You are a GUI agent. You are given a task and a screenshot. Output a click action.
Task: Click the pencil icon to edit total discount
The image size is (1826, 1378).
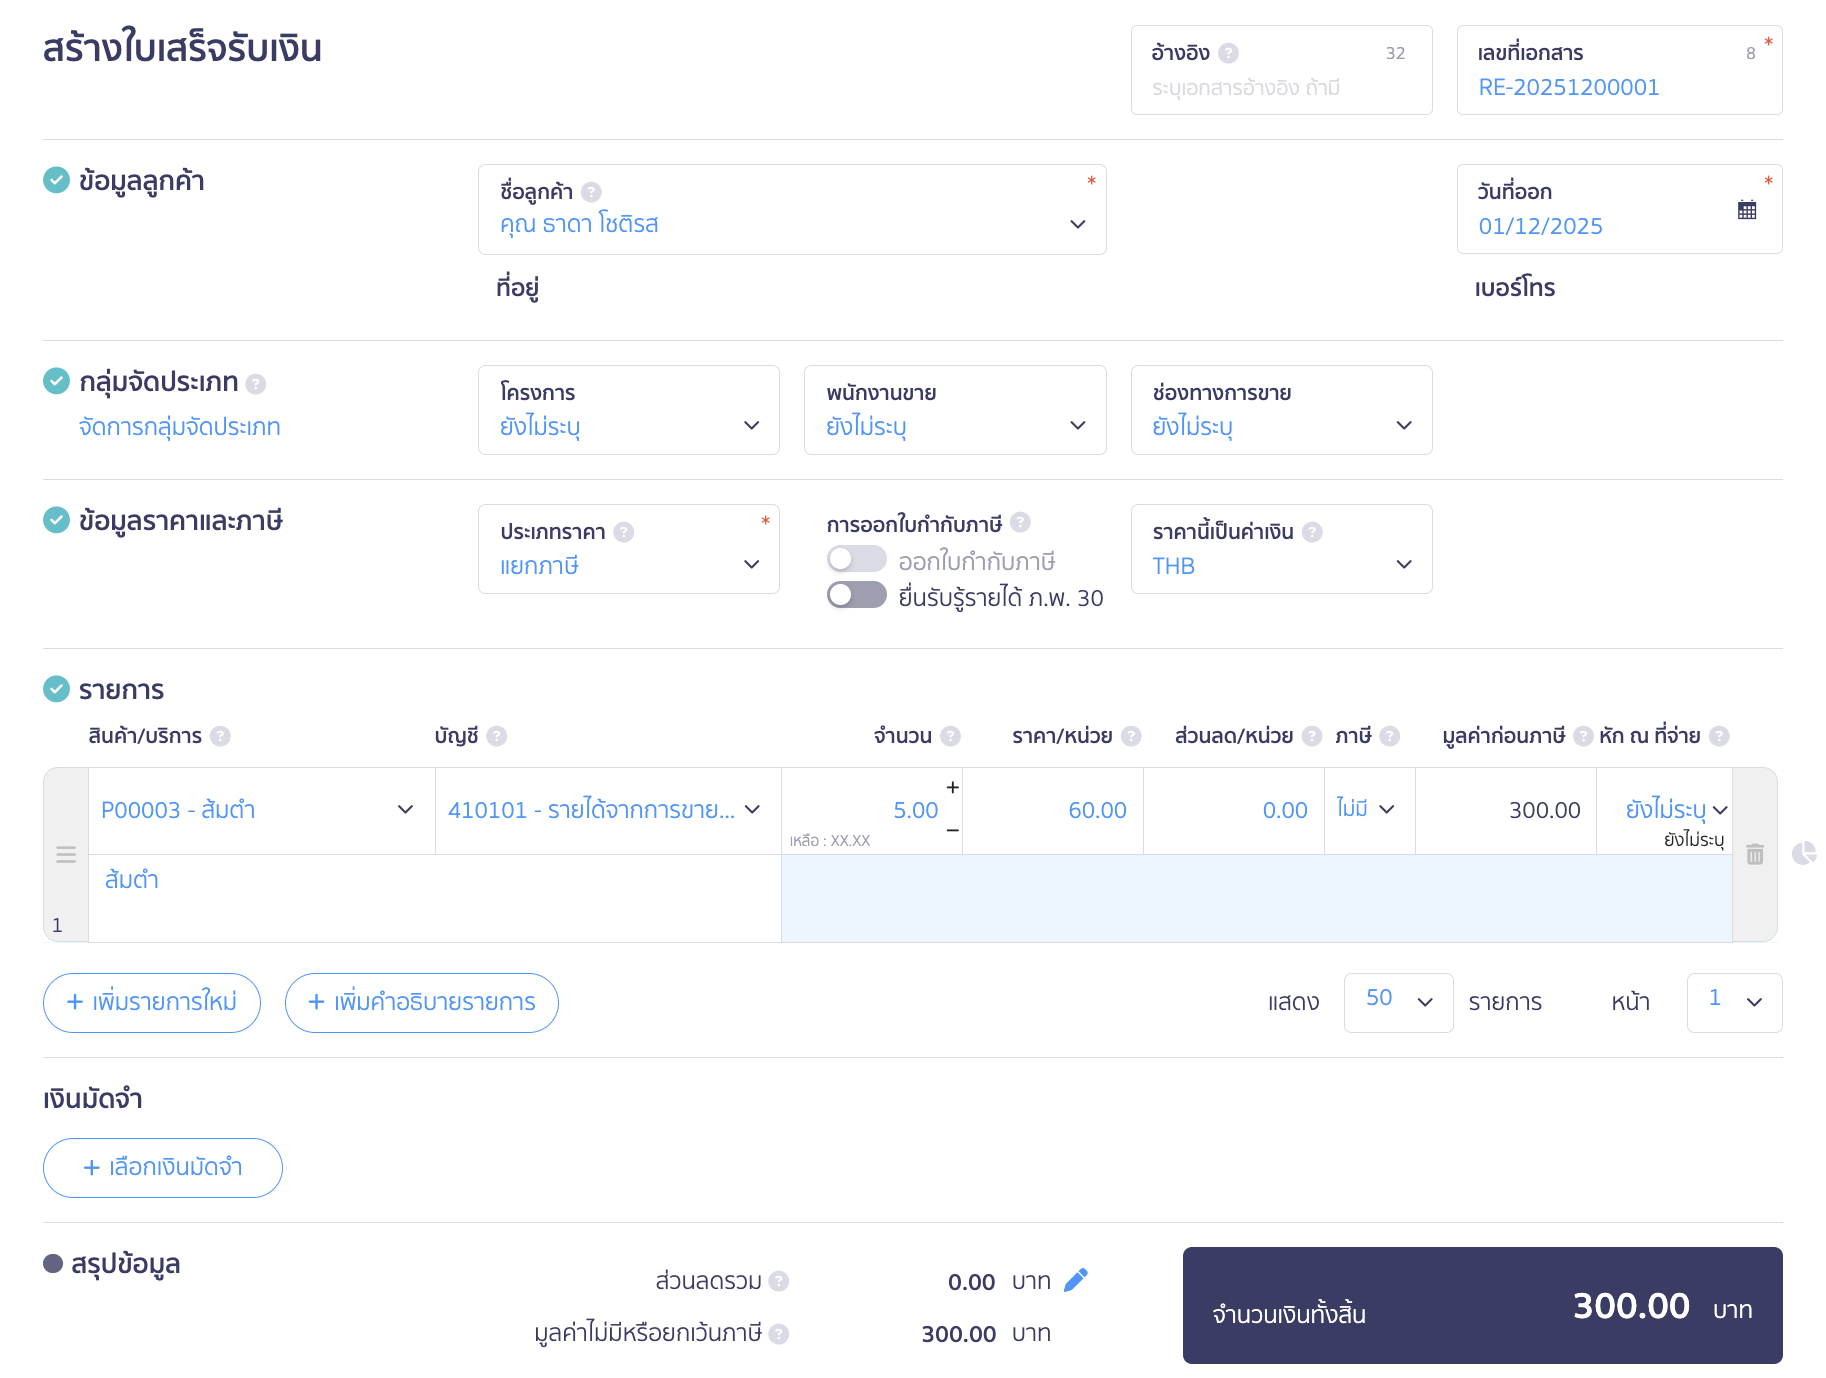tap(1076, 1281)
